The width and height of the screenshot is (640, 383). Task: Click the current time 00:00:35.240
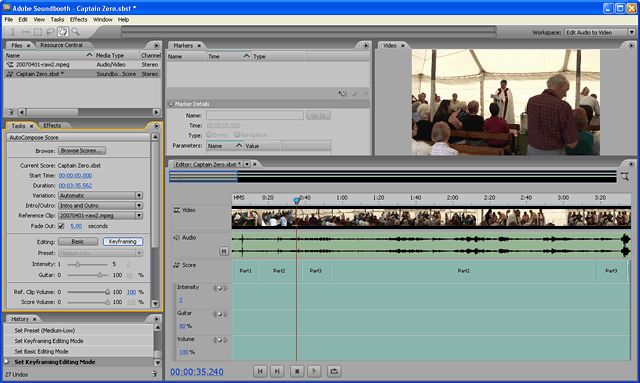197,372
